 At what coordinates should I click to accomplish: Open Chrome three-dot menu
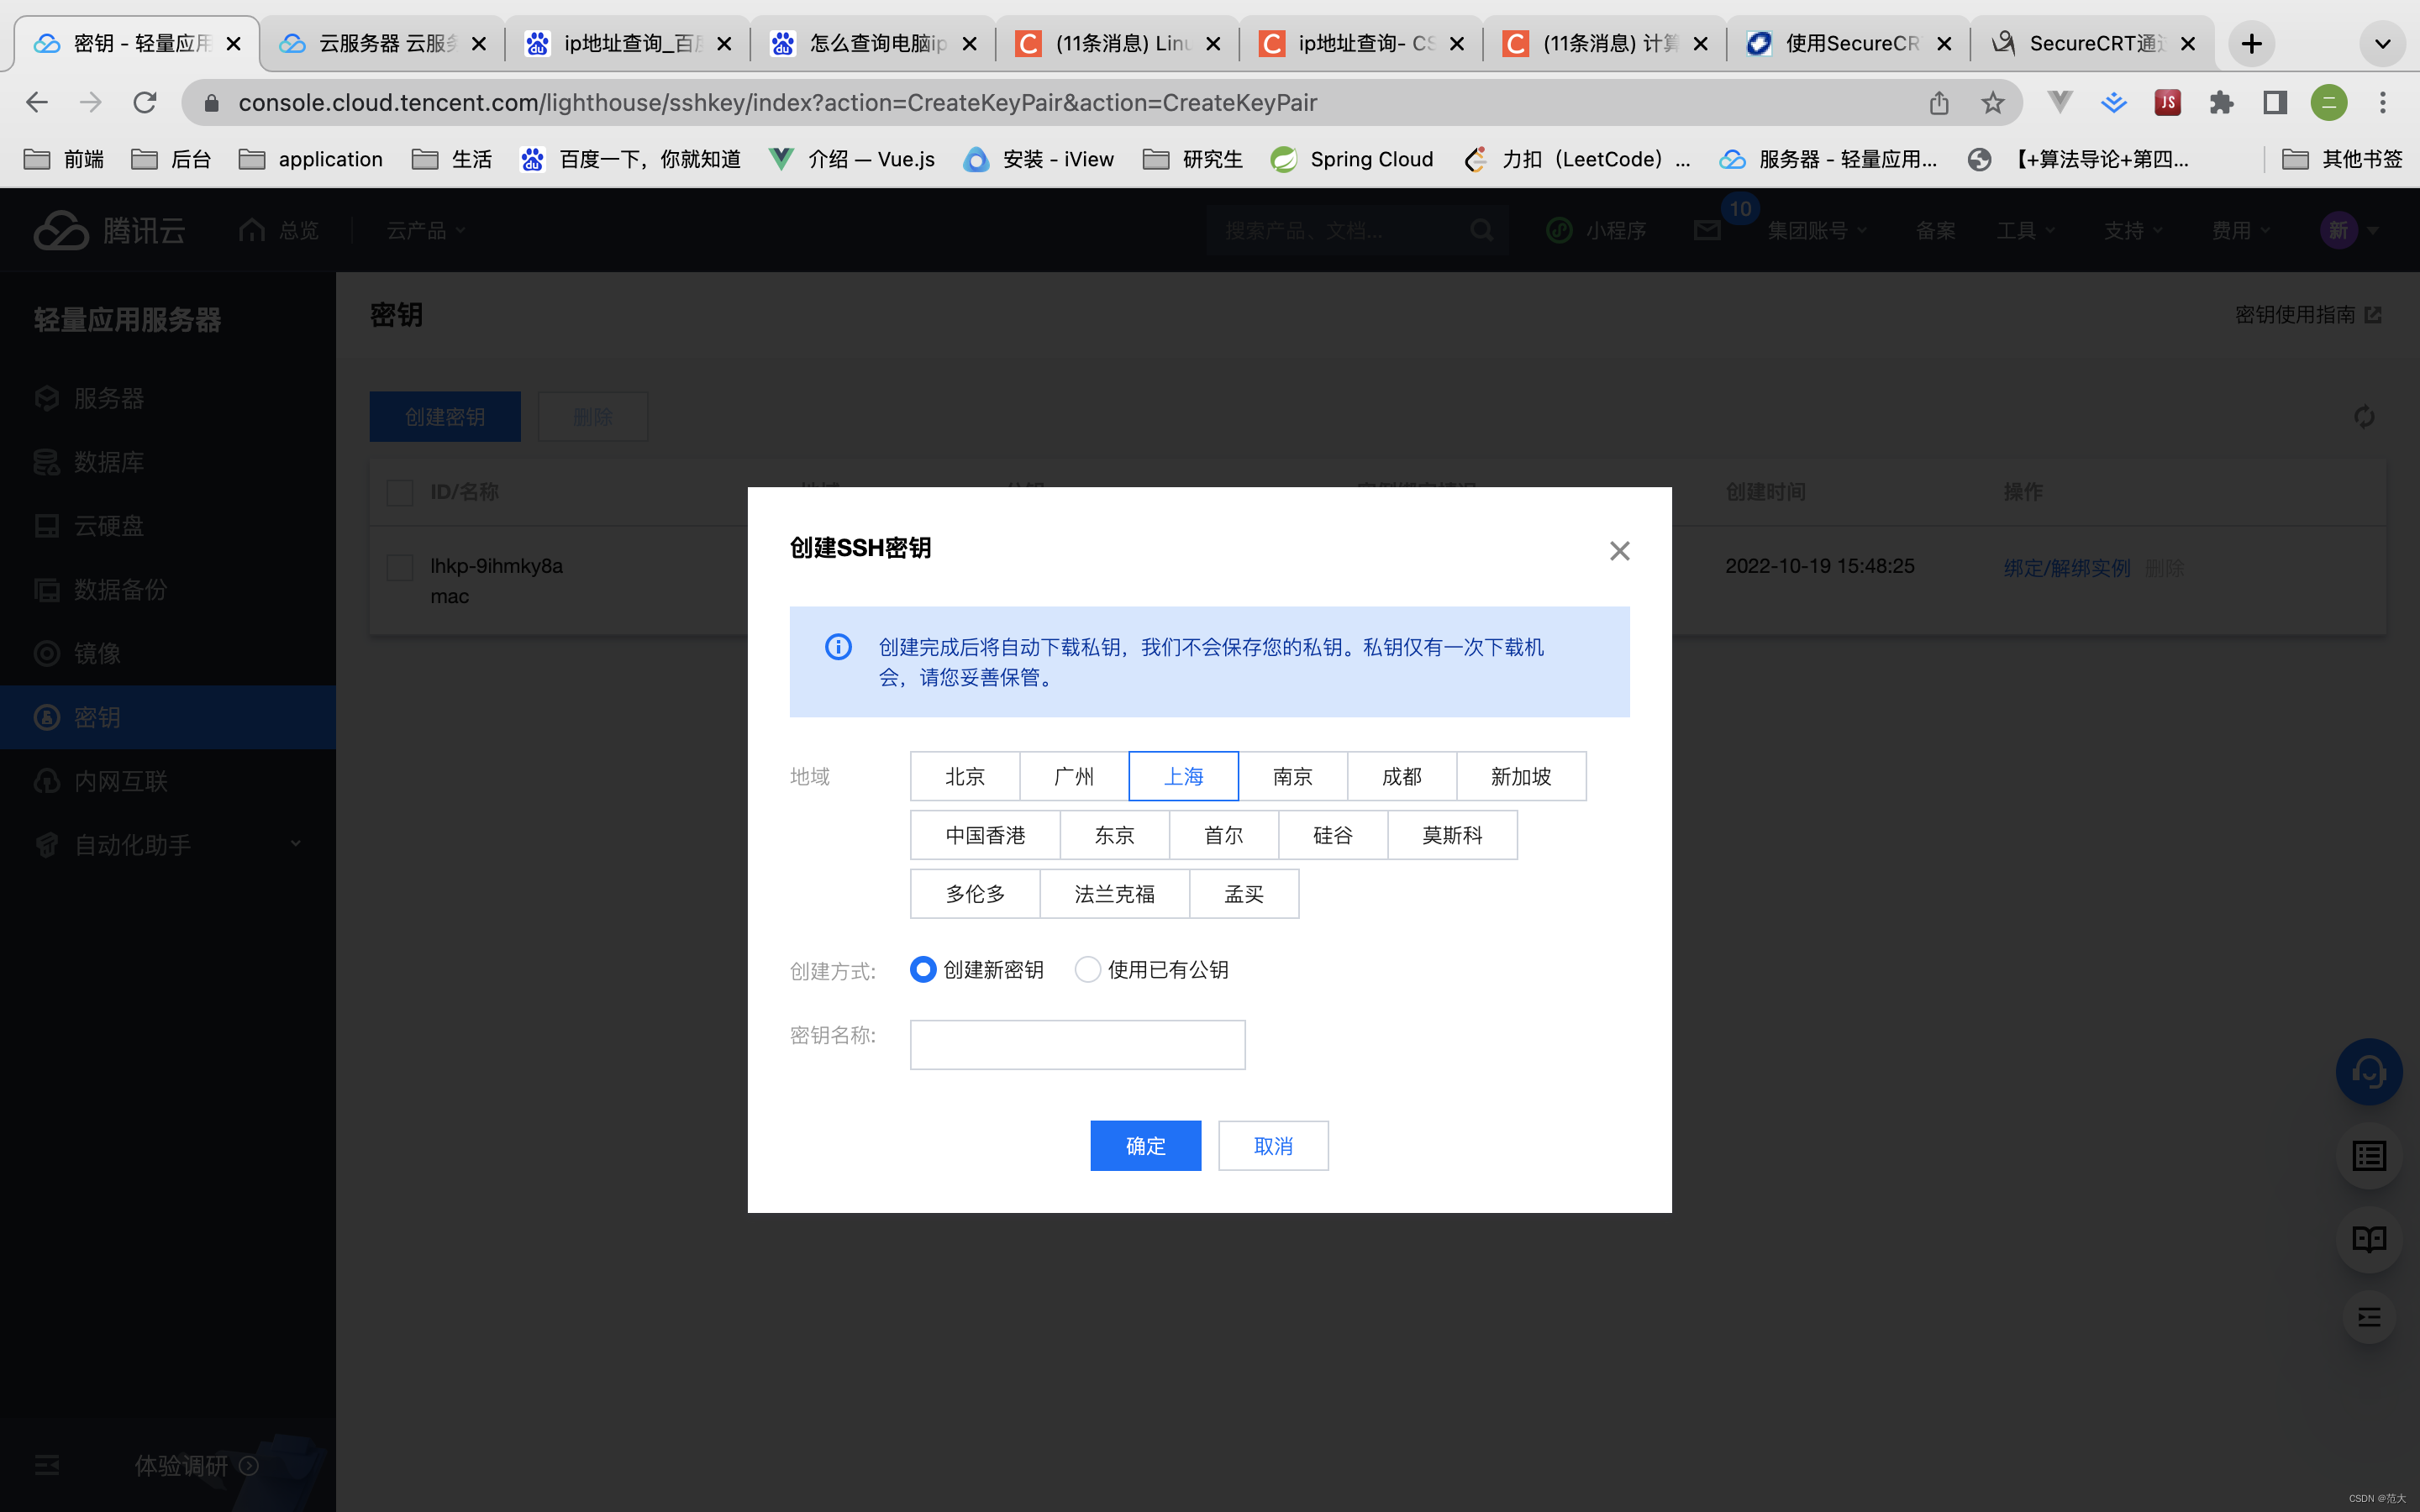click(x=2383, y=102)
